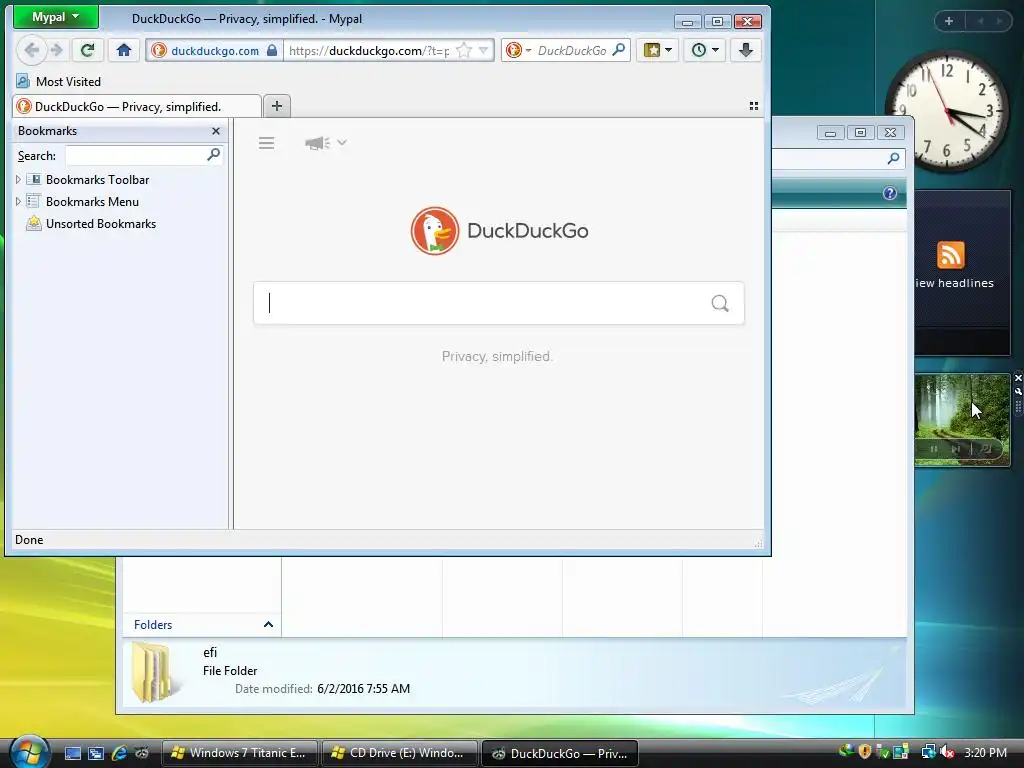Open Most Visited bookmarks folder
The height and width of the screenshot is (768, 1024).
coord(59,82)
